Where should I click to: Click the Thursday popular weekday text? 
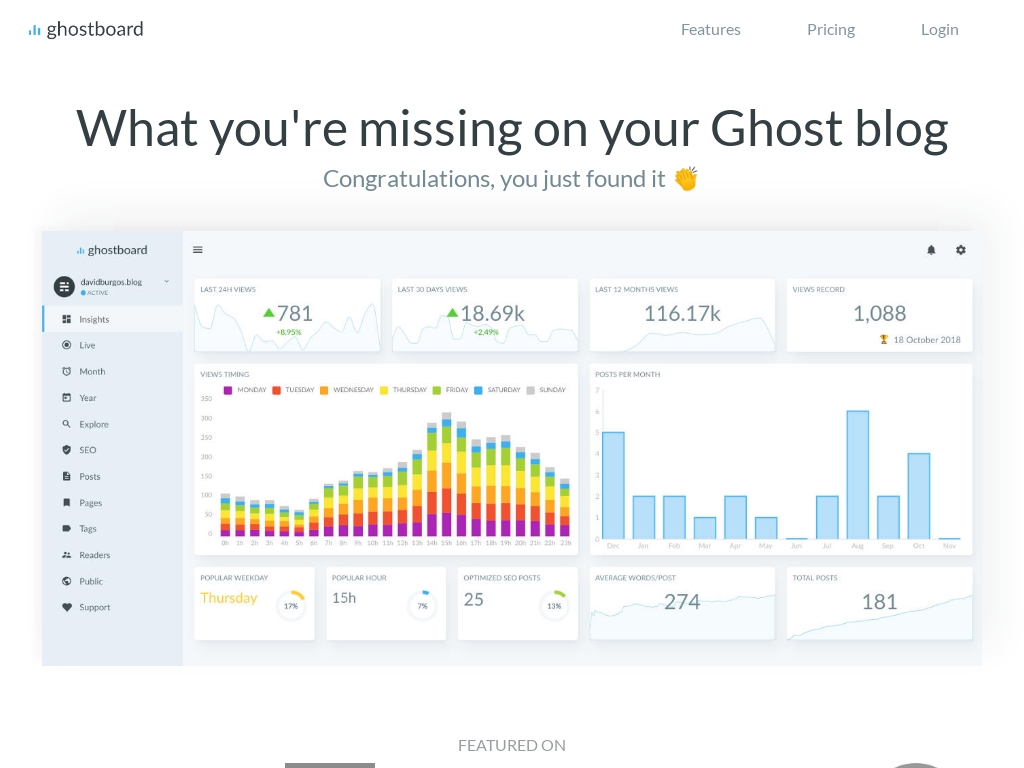pos(229,598)
